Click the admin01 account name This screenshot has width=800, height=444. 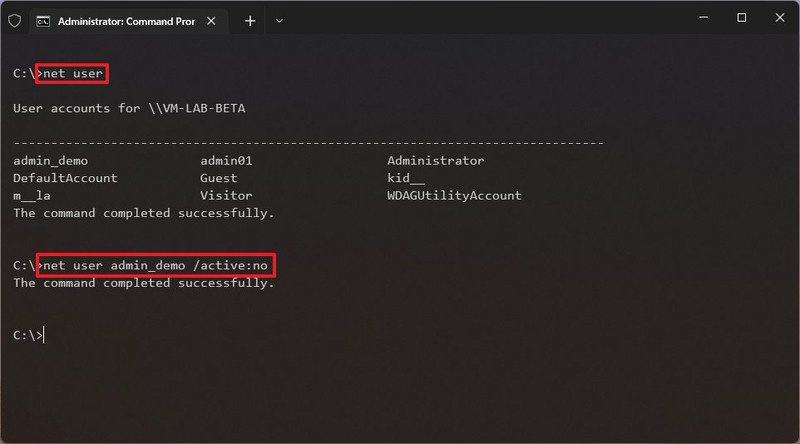click(x=226, y=161)
